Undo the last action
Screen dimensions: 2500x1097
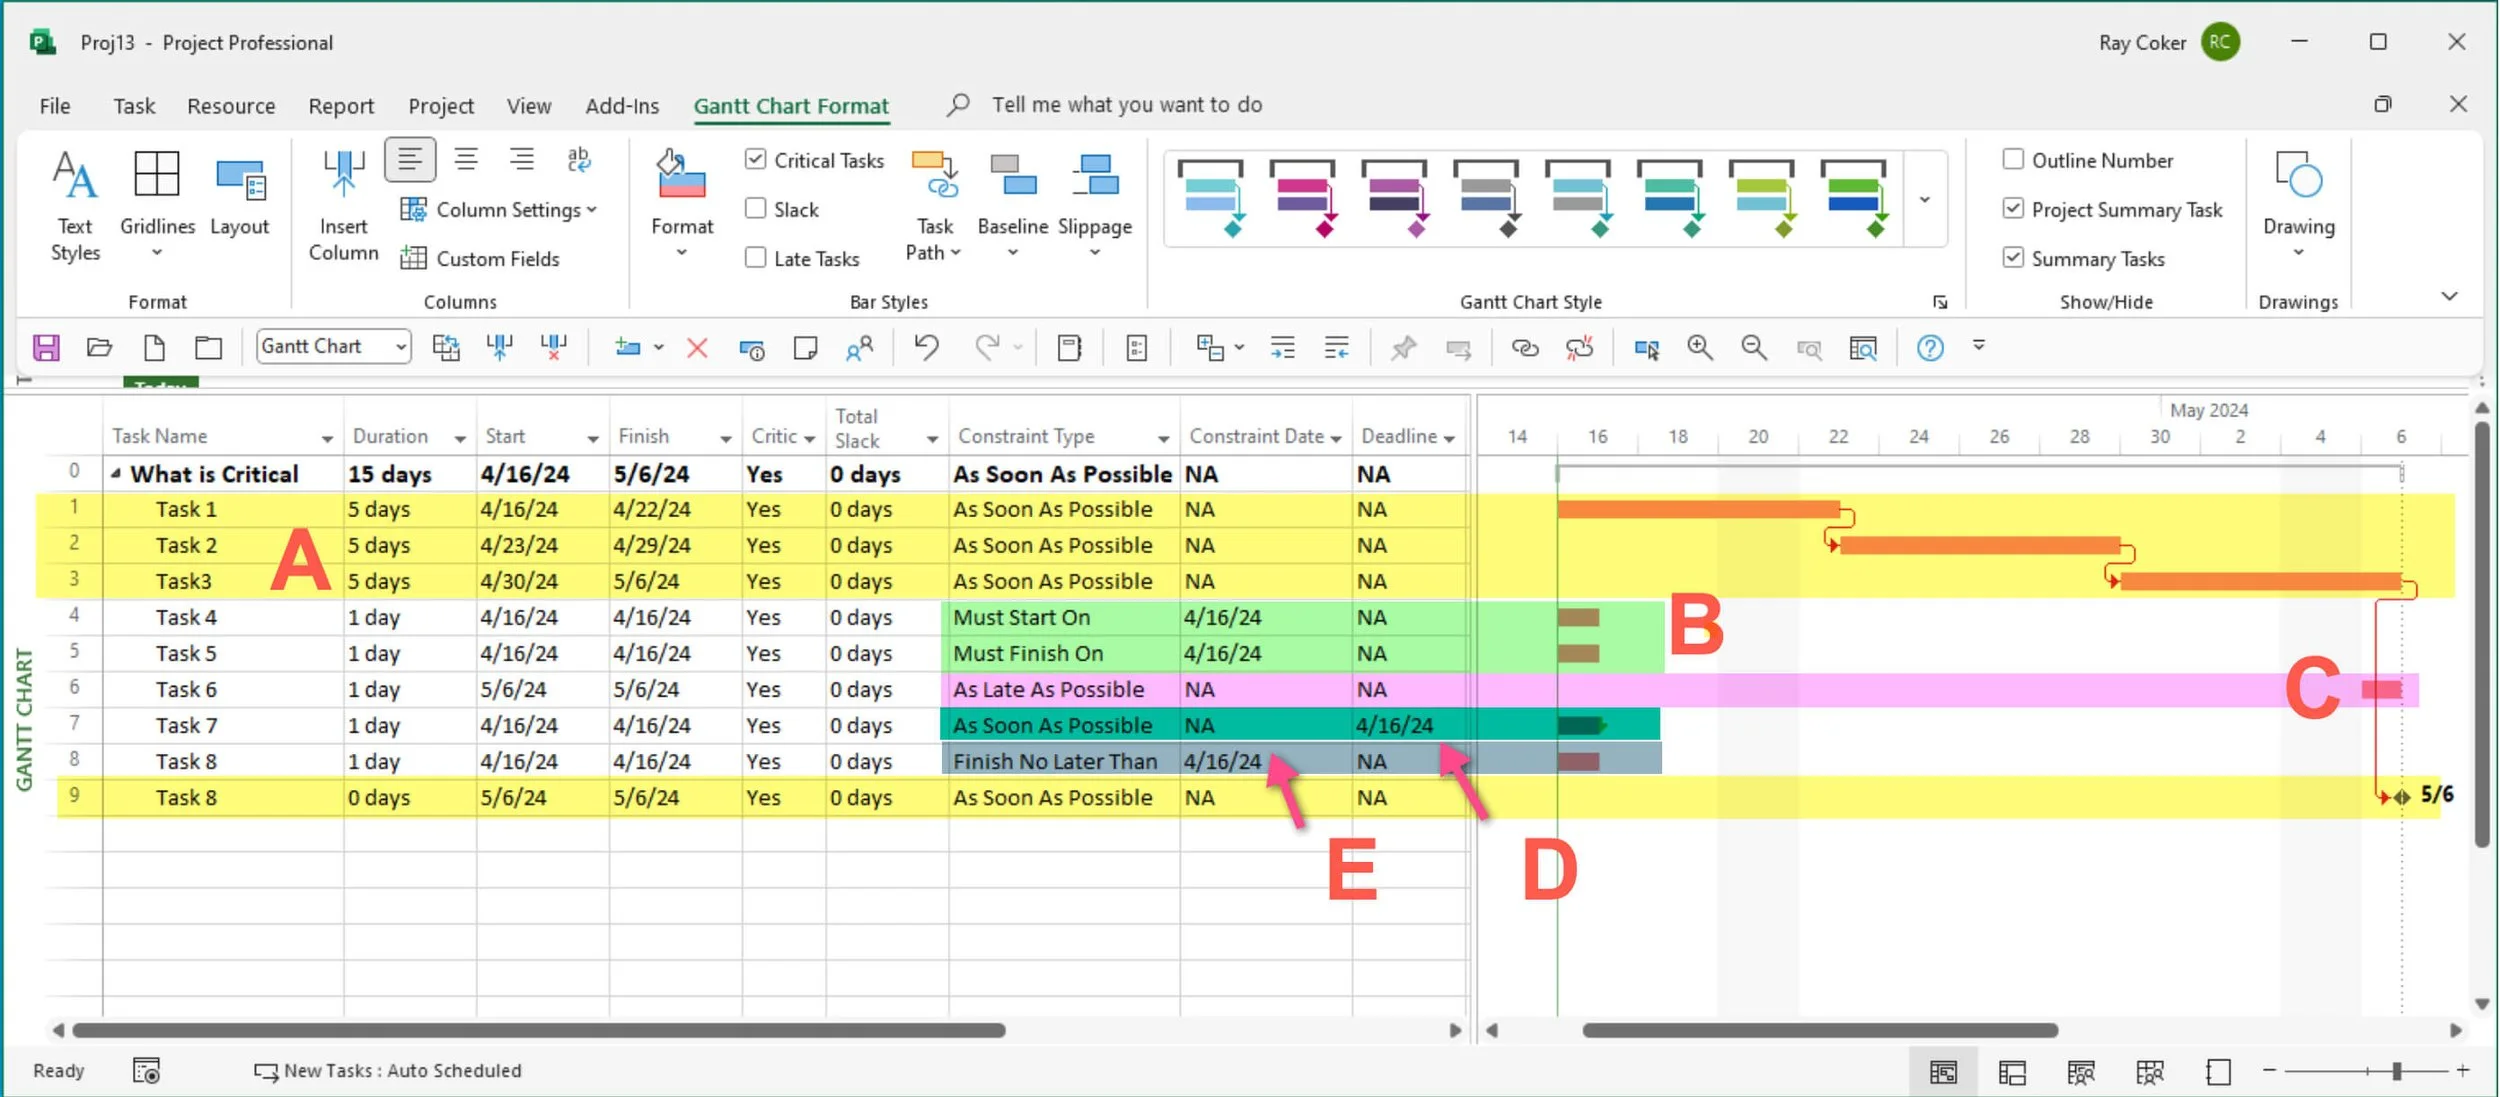pyautogui.click(x=926, y=347)
